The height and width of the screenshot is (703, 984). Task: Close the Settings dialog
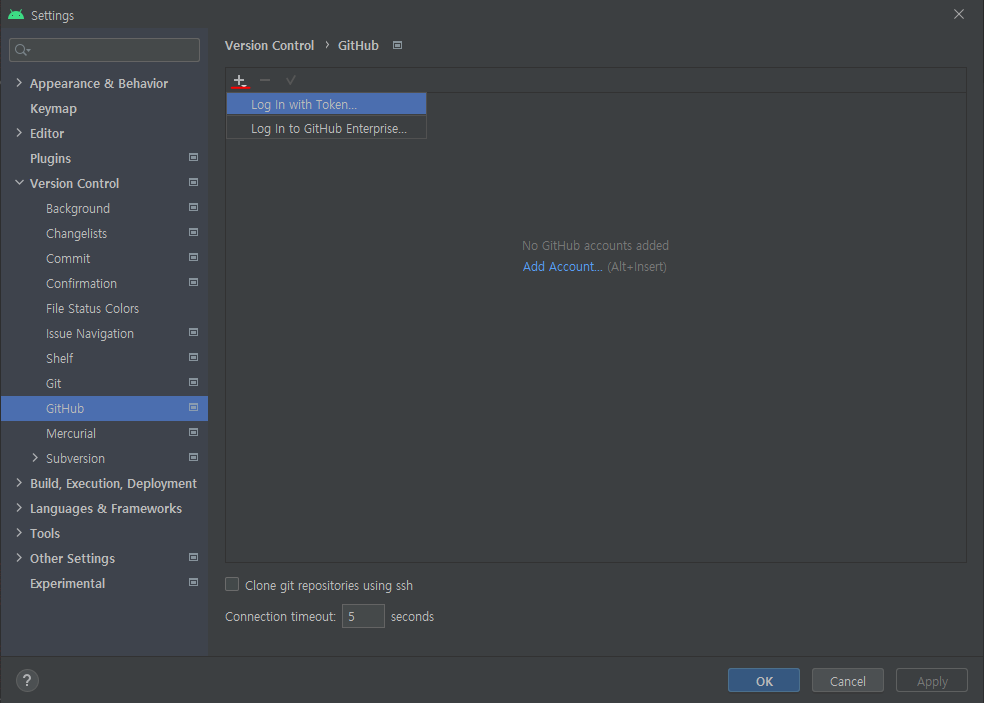click(x=959, y=14)
